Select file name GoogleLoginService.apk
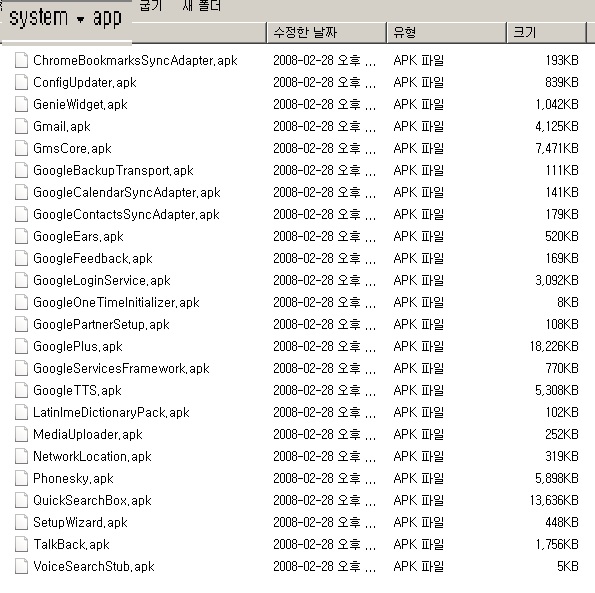 pyautogui.click(x=102, y=280)
